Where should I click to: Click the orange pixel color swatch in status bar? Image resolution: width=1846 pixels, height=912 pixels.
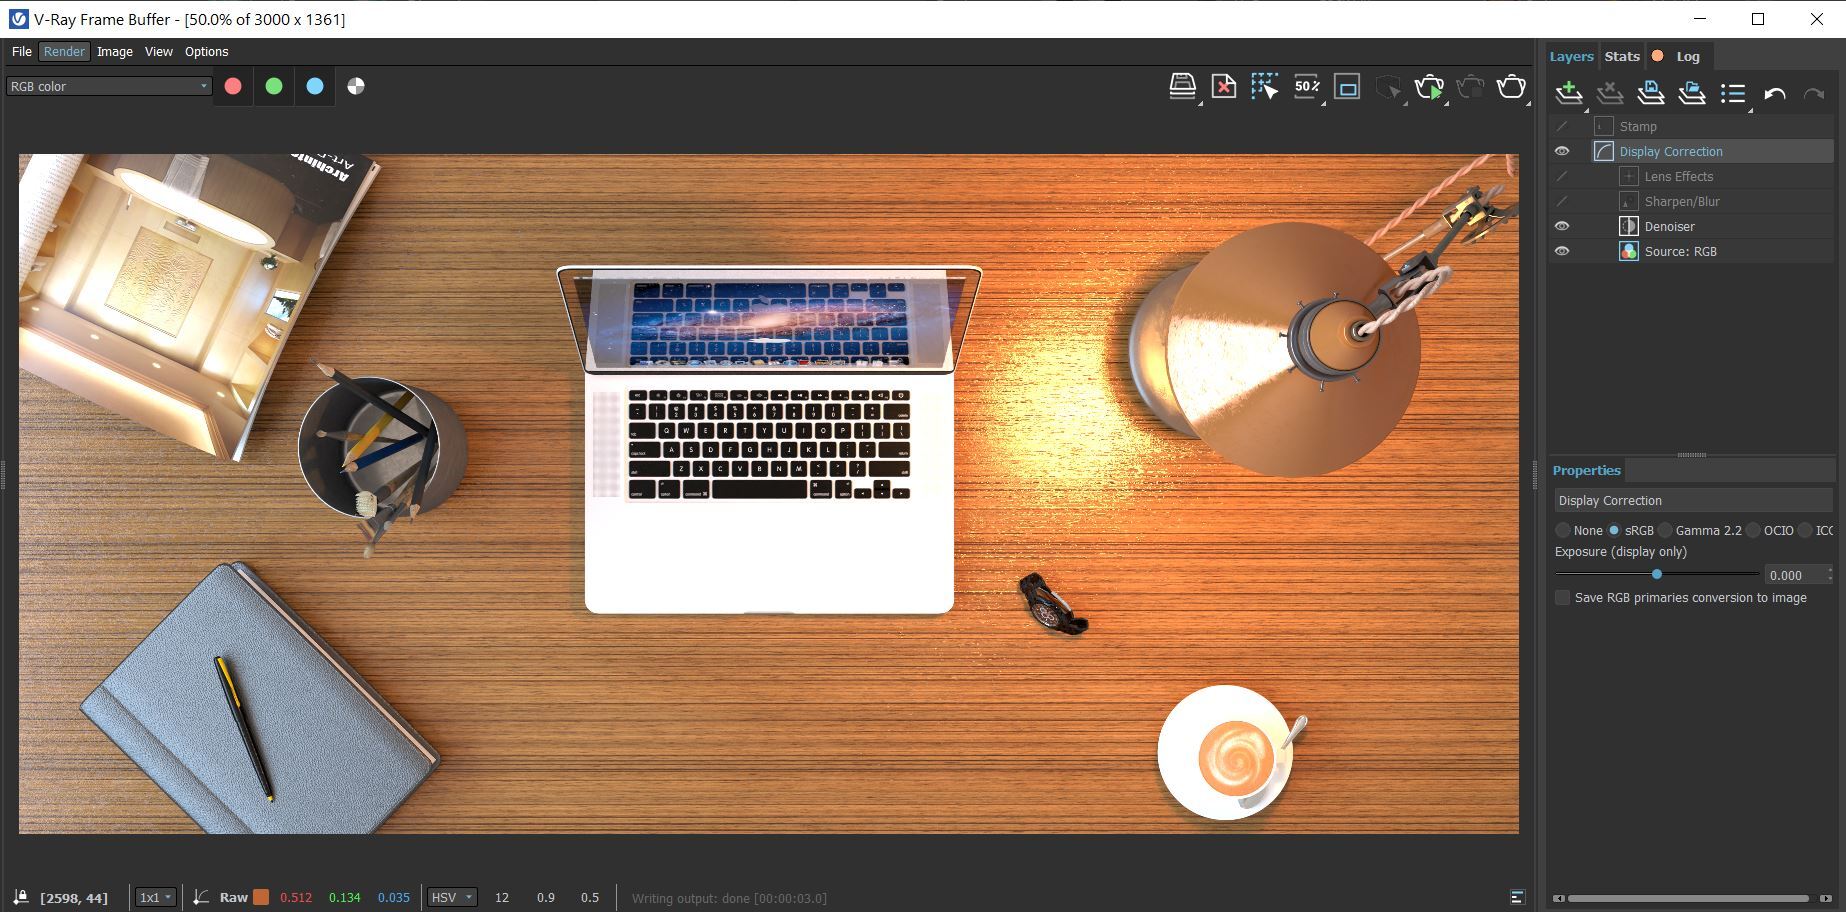click(x=261, y=897)
